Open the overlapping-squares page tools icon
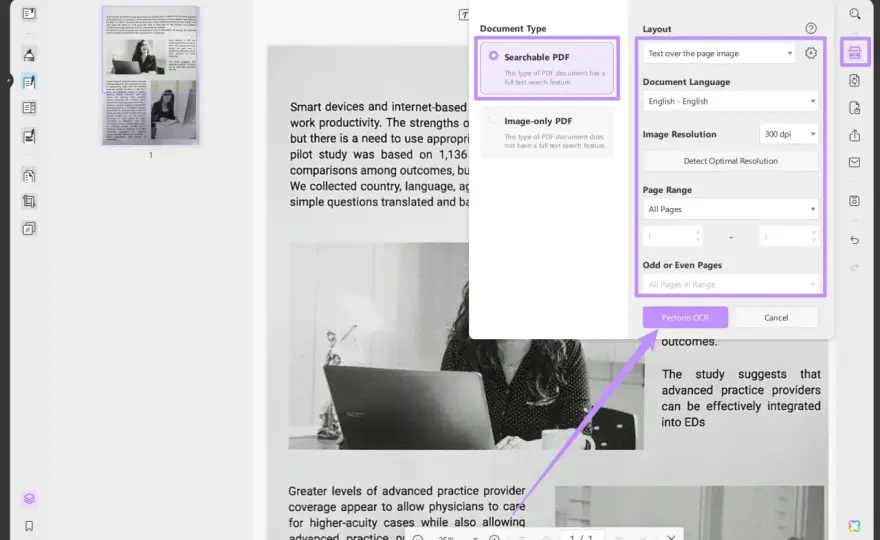 click(29, 228)
